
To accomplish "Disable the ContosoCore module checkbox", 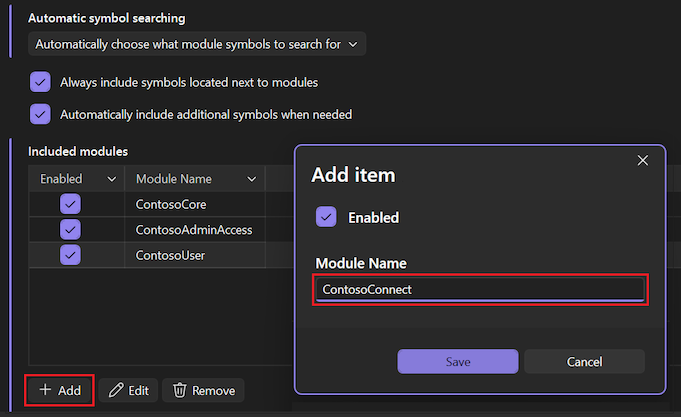I will point(70,204).
